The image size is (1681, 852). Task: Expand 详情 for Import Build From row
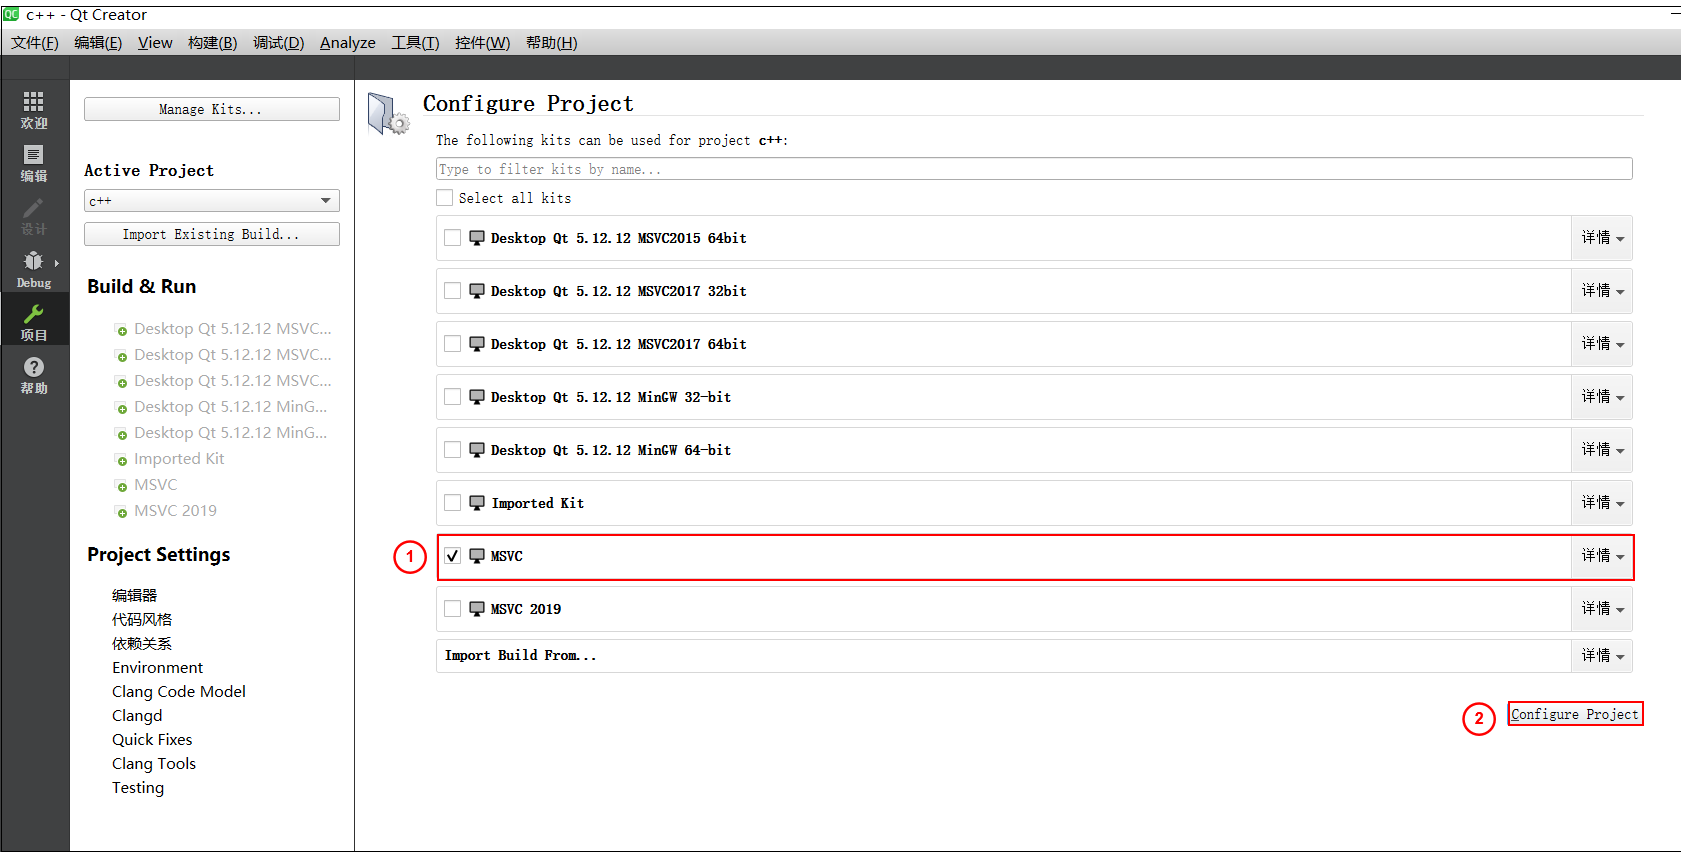tap(1602, 656)
